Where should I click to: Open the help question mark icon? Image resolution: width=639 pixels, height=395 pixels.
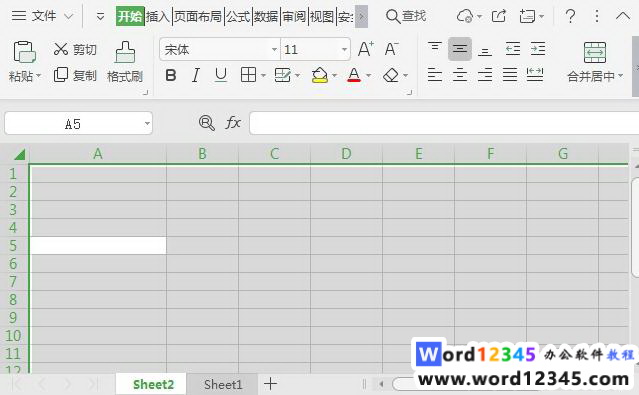[x=570, y=16]
